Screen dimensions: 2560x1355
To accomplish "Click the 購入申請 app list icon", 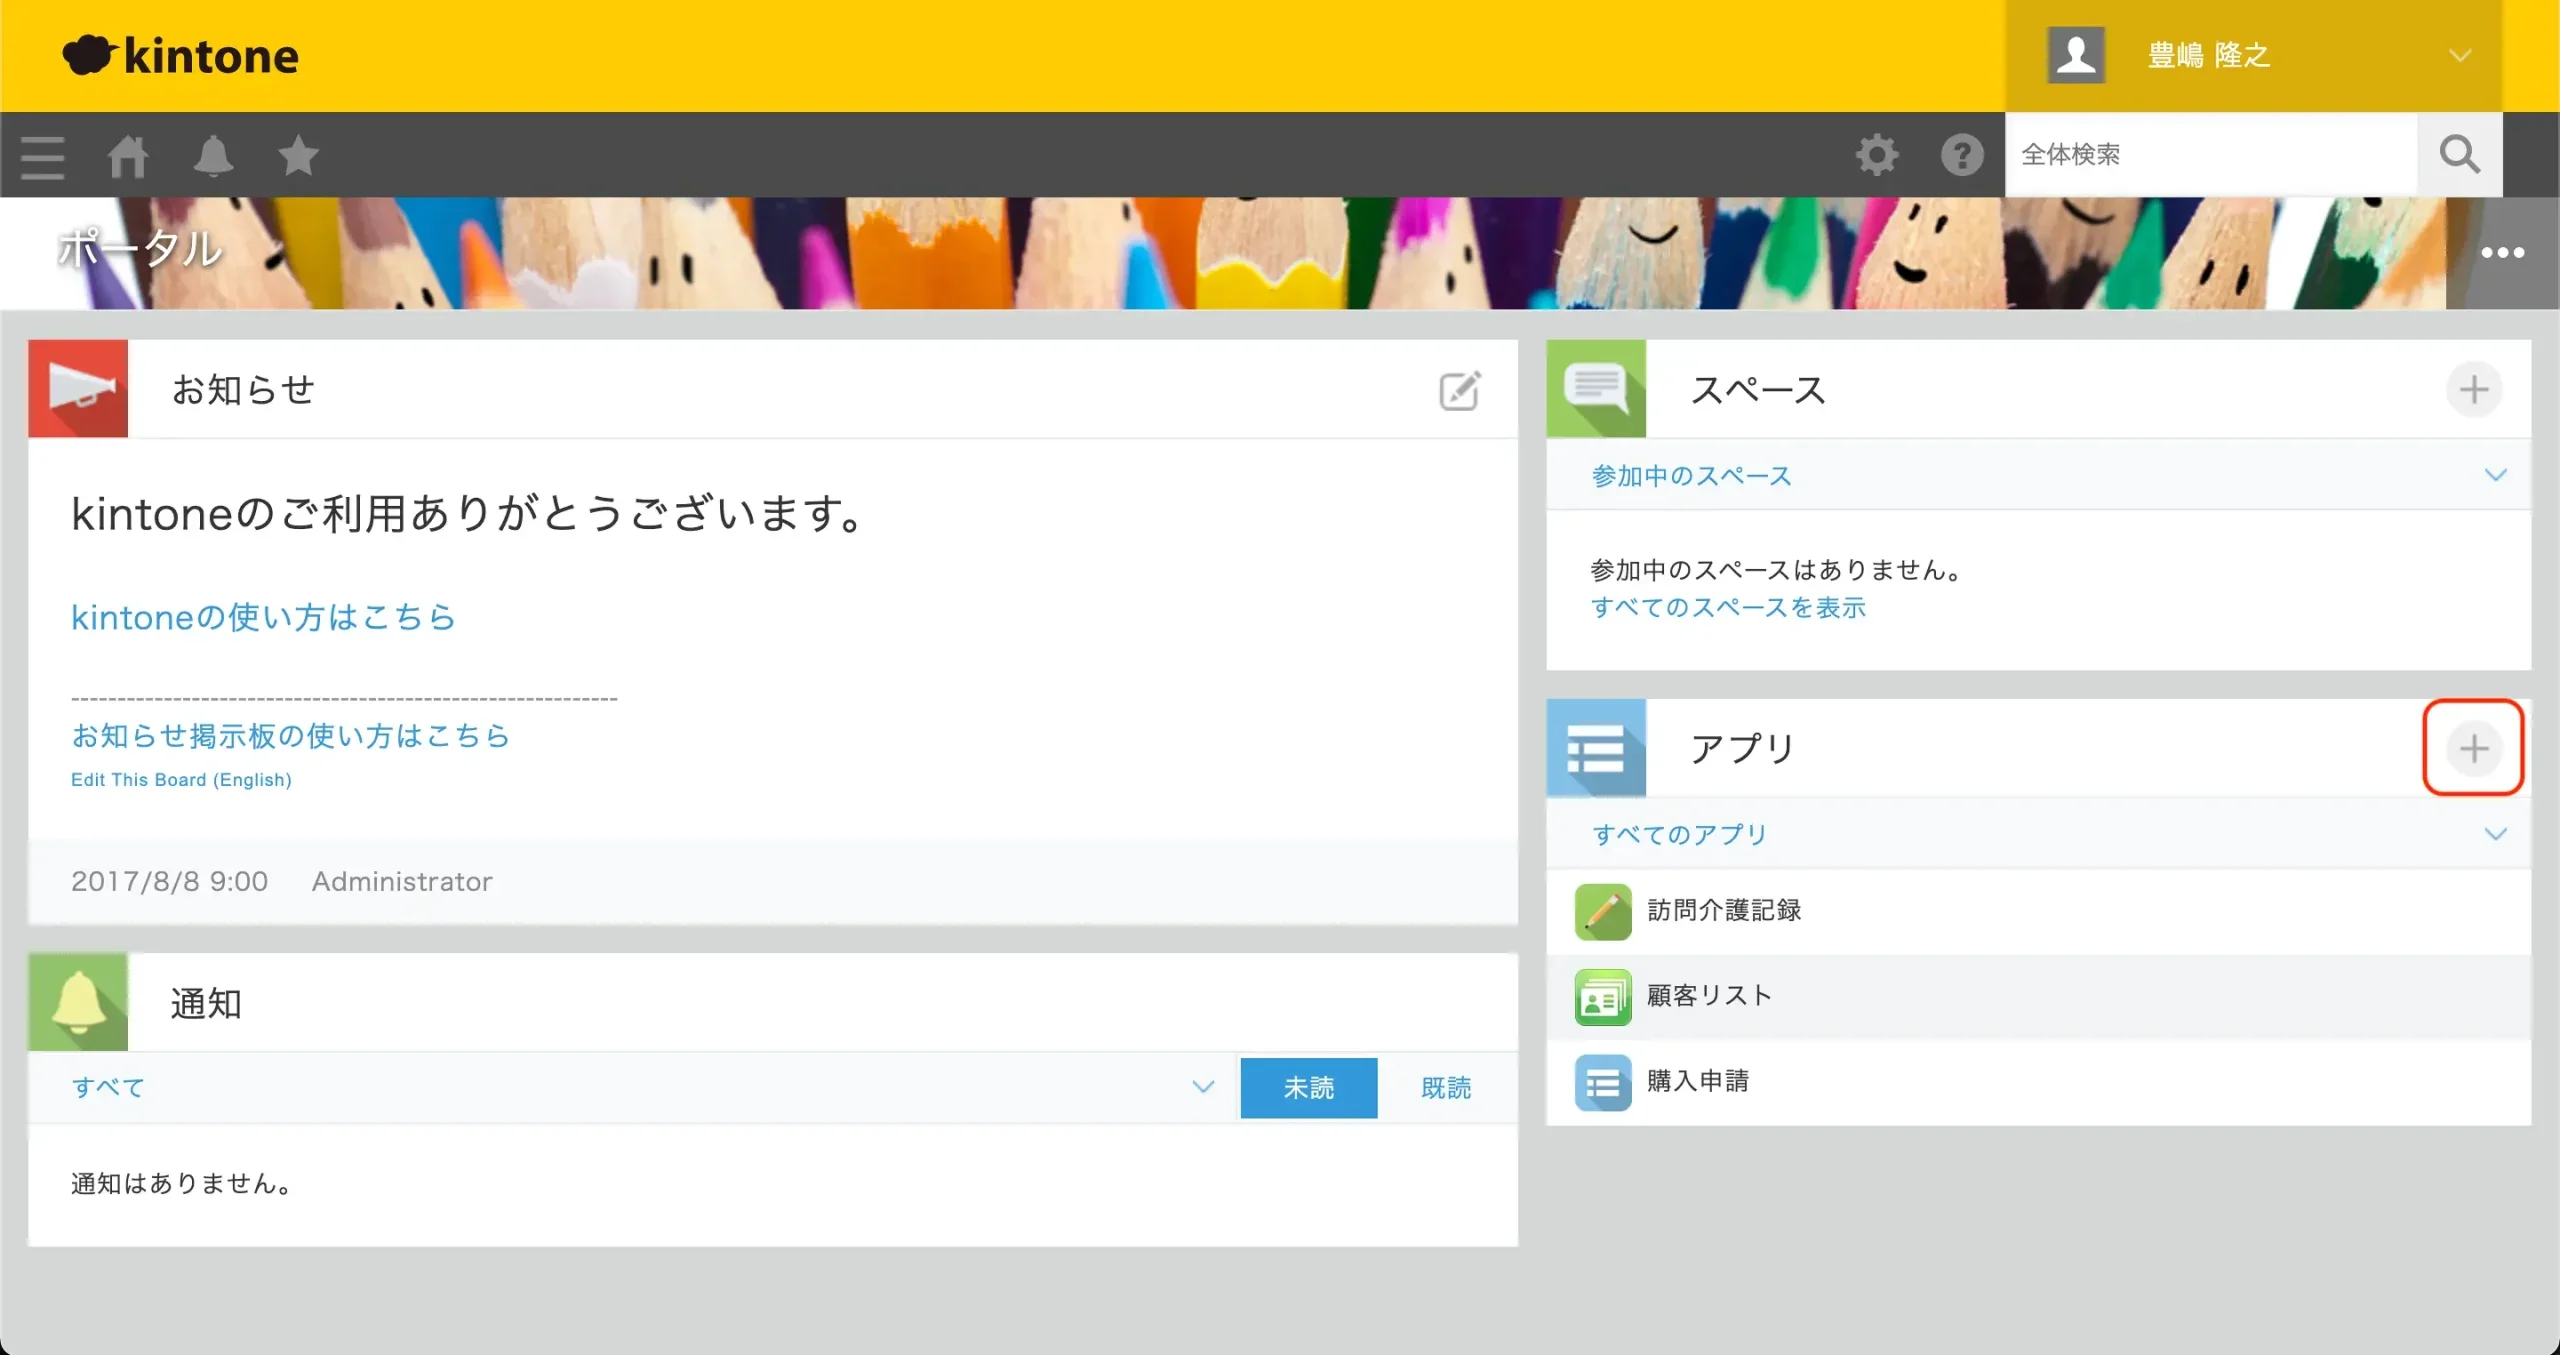I will [x=1603, y=1082].
